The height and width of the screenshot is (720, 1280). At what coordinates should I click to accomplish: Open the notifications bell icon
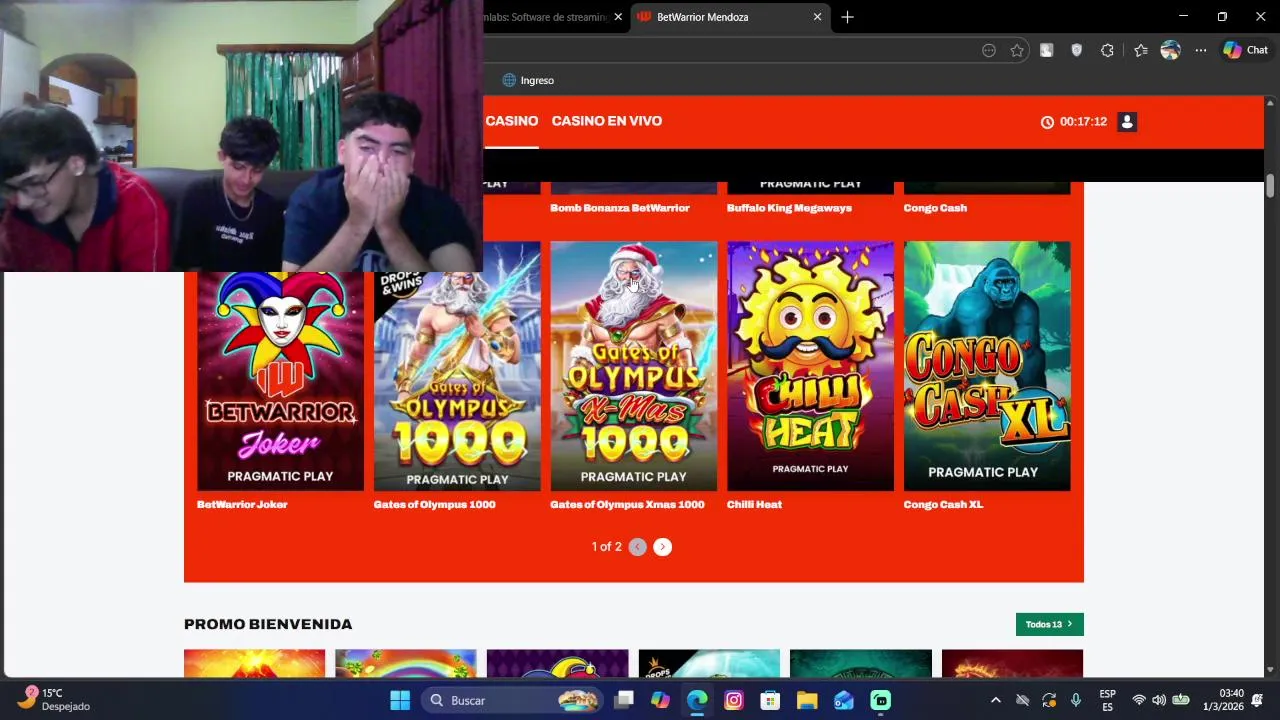1258,701
